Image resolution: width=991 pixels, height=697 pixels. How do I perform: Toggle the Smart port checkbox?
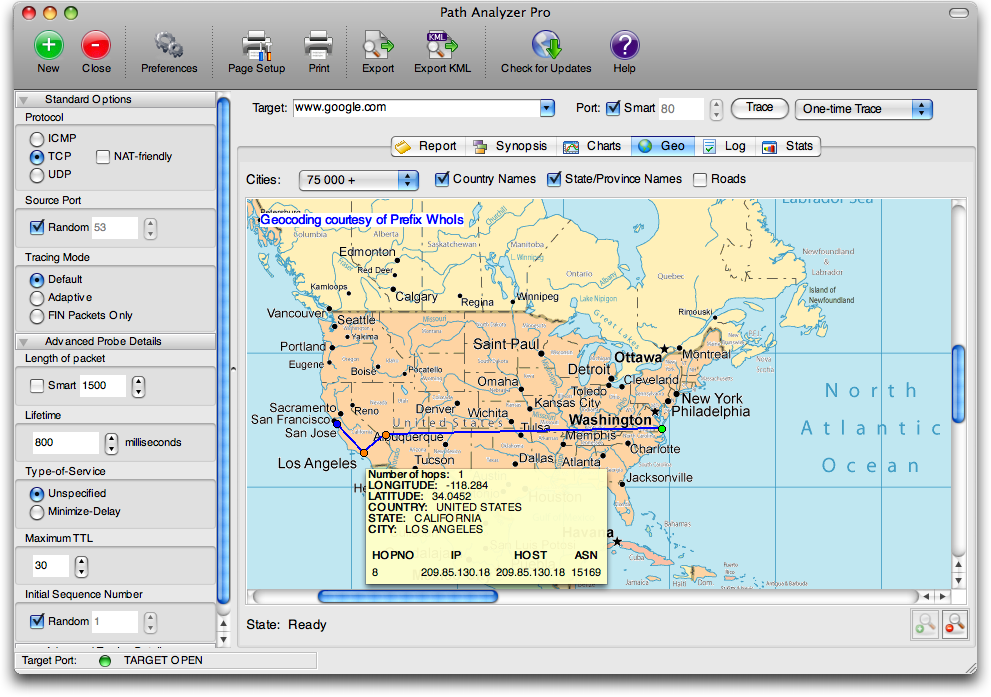tap(613, 108)
